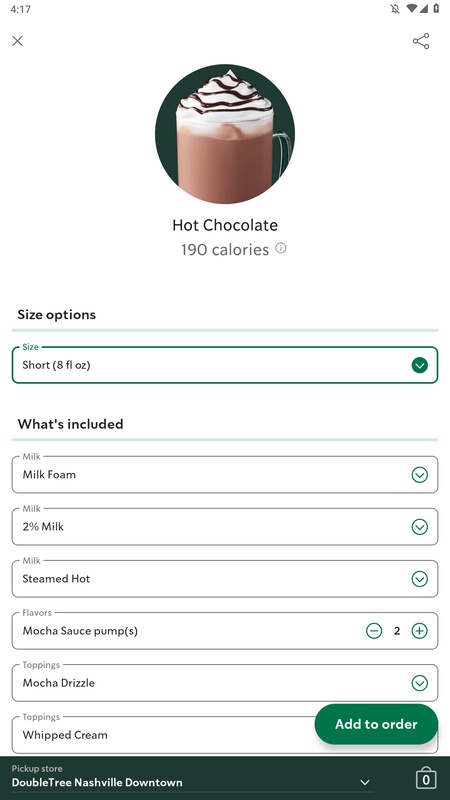
Task: Expand the pickup store chevron
Action: click(x=365, y=782)
